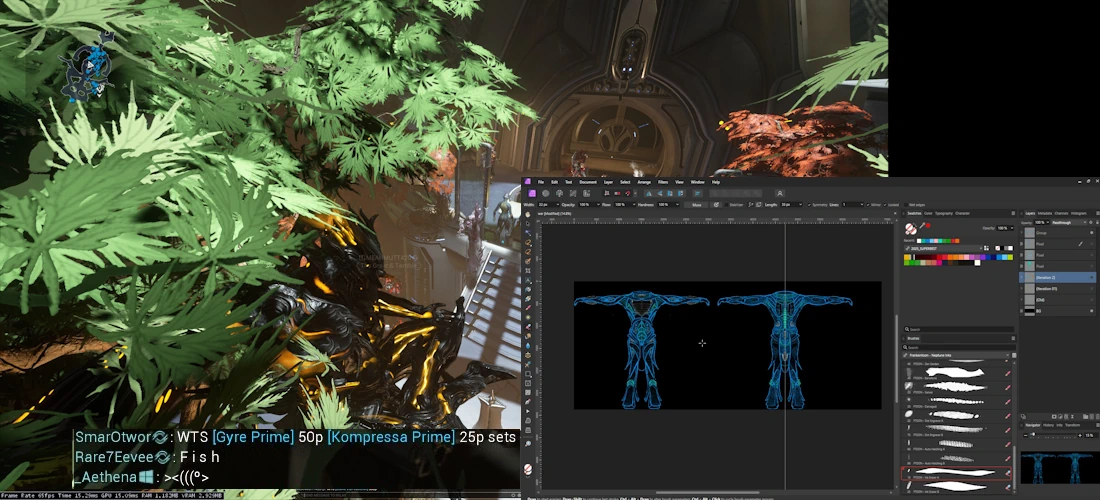The height and width of the screenshot is (500, 1100).
Task: Toggle the Locked checkbox
Action: [x=885, y=205]
